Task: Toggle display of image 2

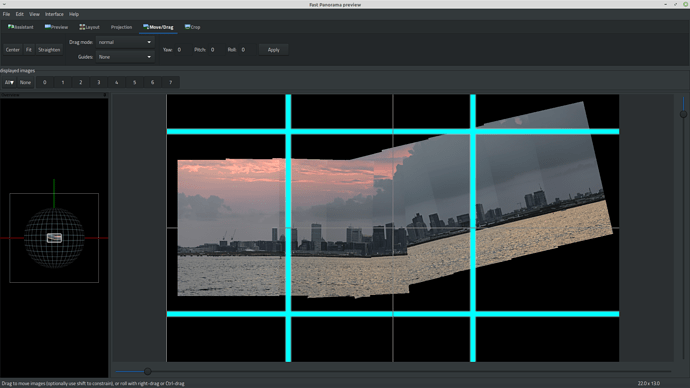Action: tap(81, 82)
